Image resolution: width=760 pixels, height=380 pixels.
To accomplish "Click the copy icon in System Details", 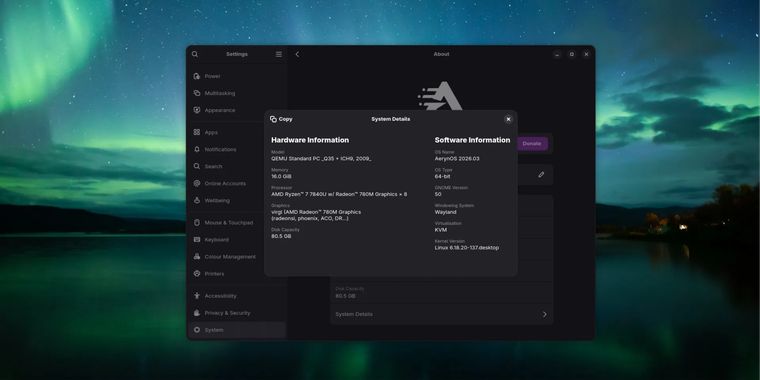I will point(273,119).
